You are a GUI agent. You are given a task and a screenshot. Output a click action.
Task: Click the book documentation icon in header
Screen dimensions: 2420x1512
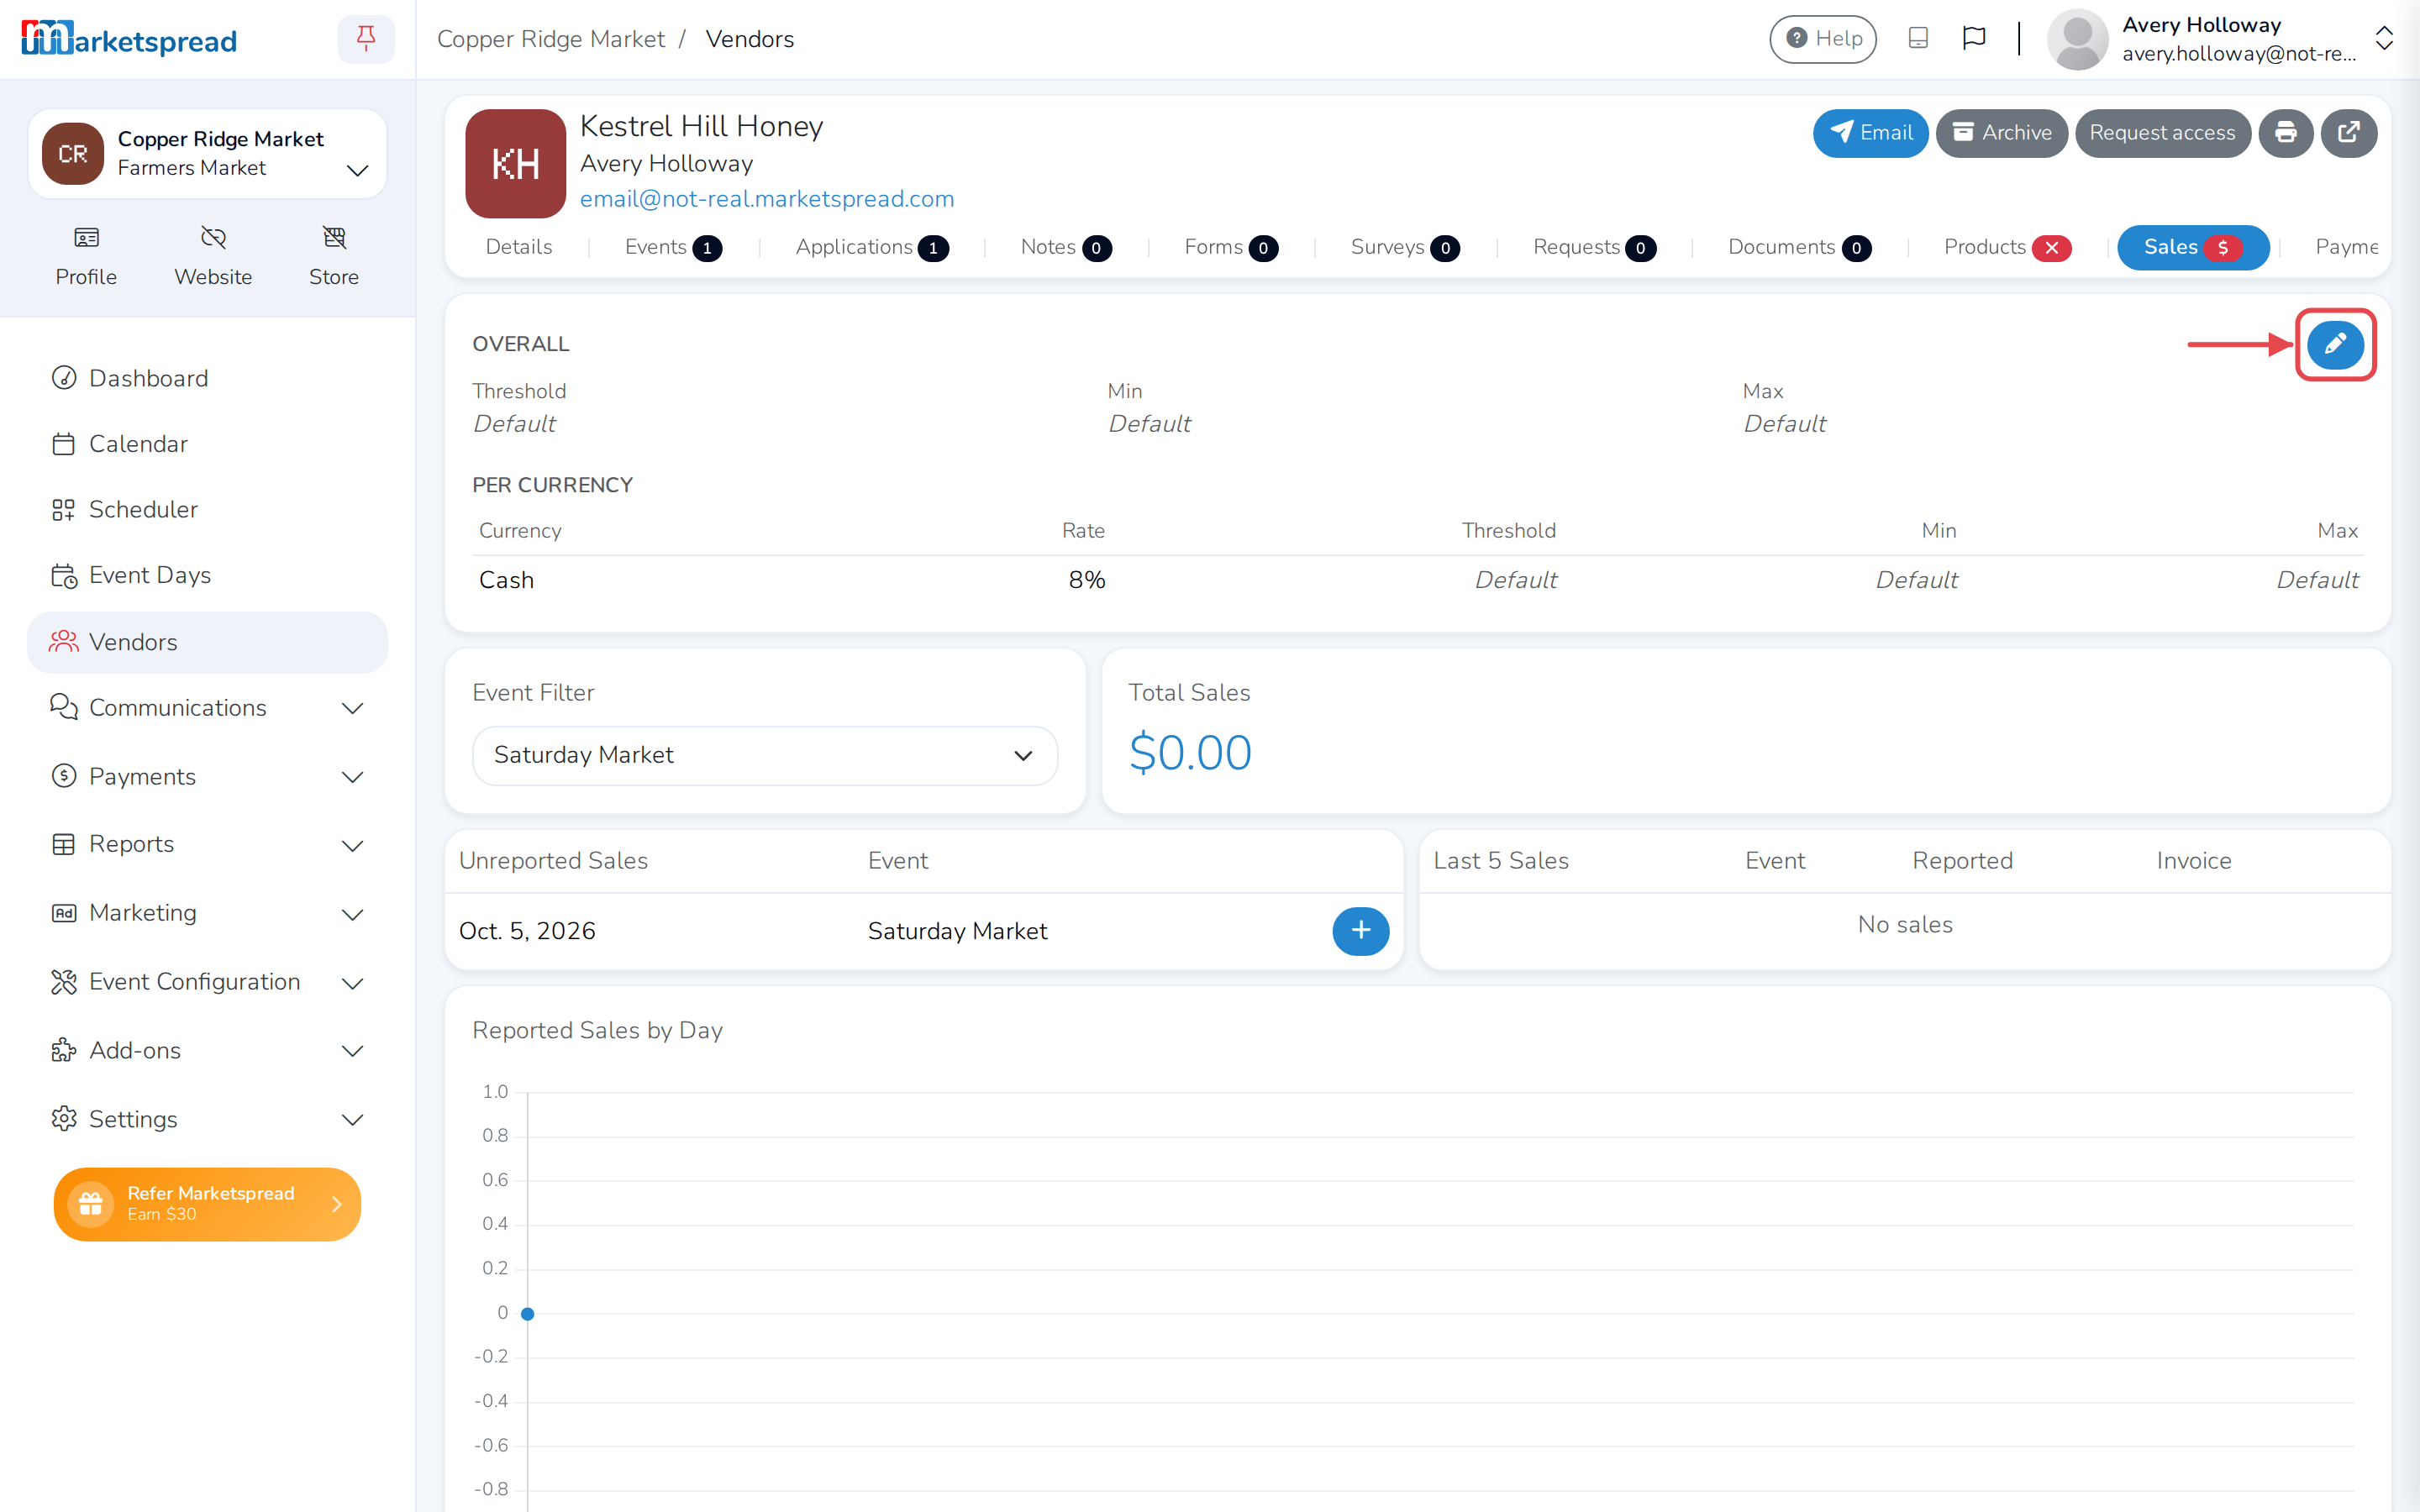pyautogui.click(x=1918, y=38)
